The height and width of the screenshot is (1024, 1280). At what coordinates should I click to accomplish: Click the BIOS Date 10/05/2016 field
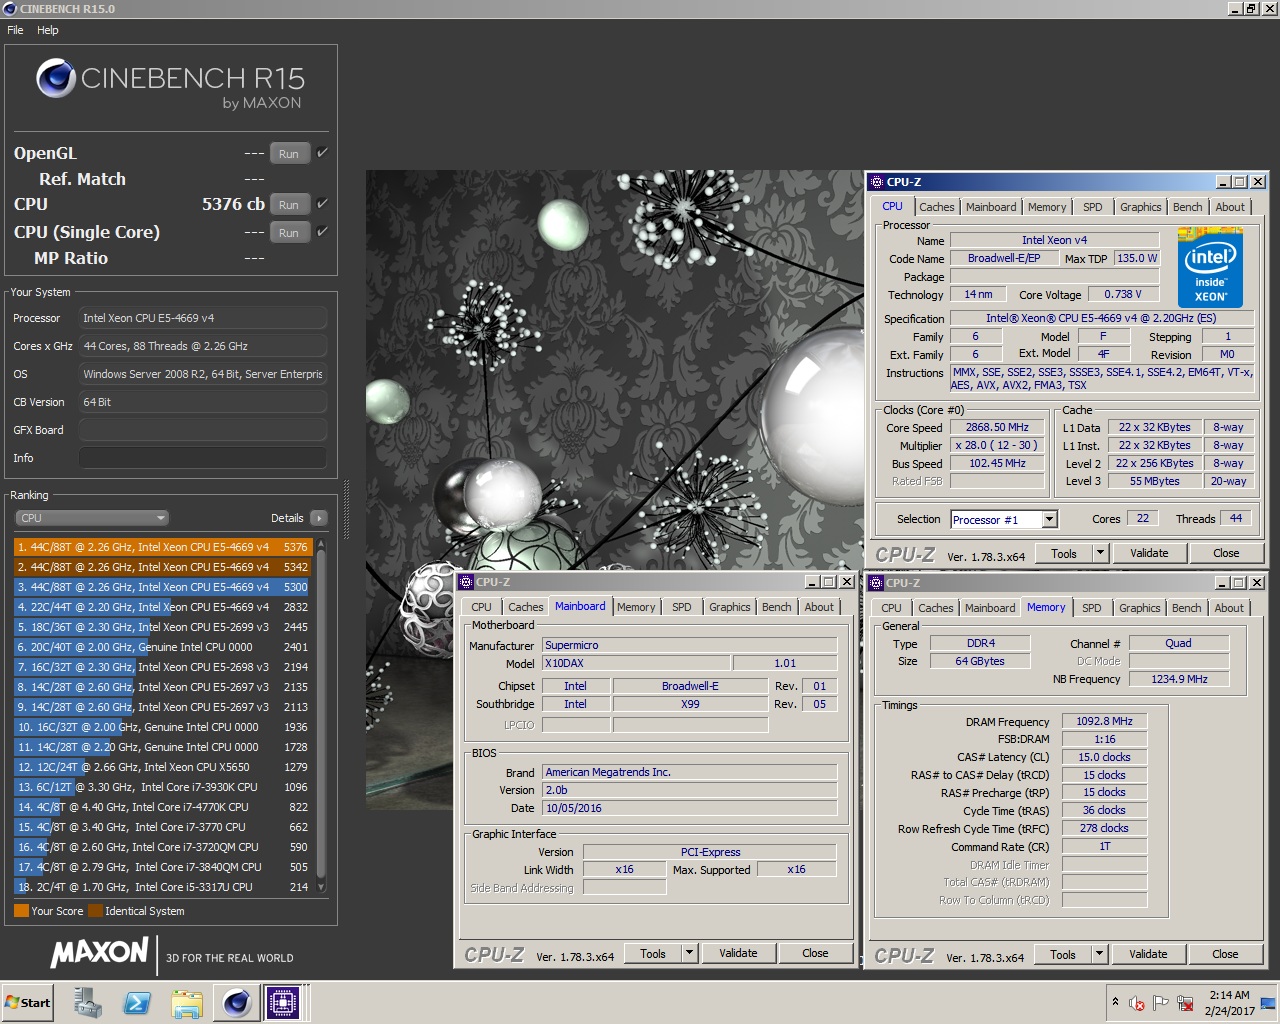(x=689, y=808)
